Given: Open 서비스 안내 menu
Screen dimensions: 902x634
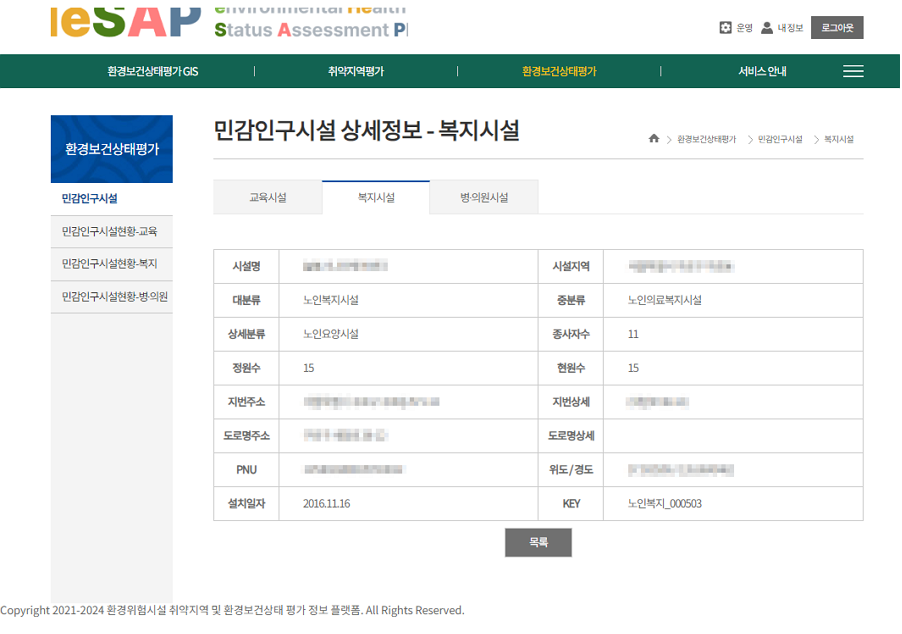Looking at the screenshot, I should point(762,71).
